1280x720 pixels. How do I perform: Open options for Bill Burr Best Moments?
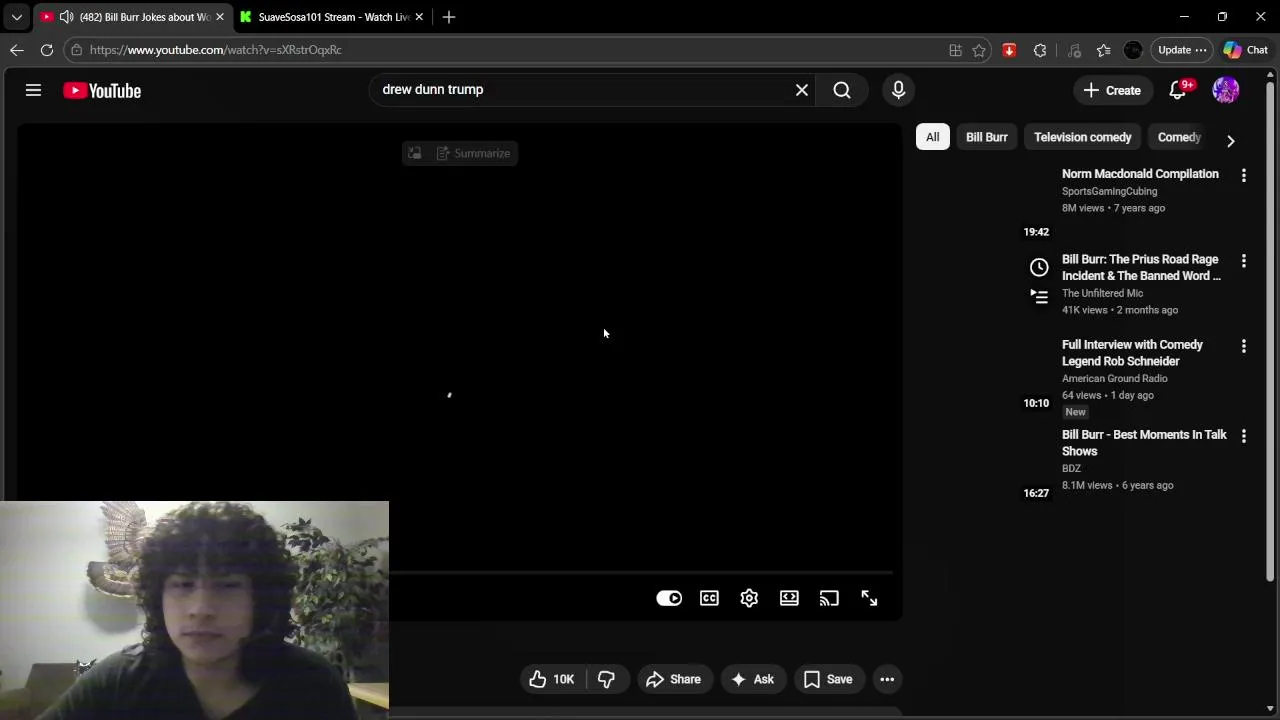tap(1243, 436)
